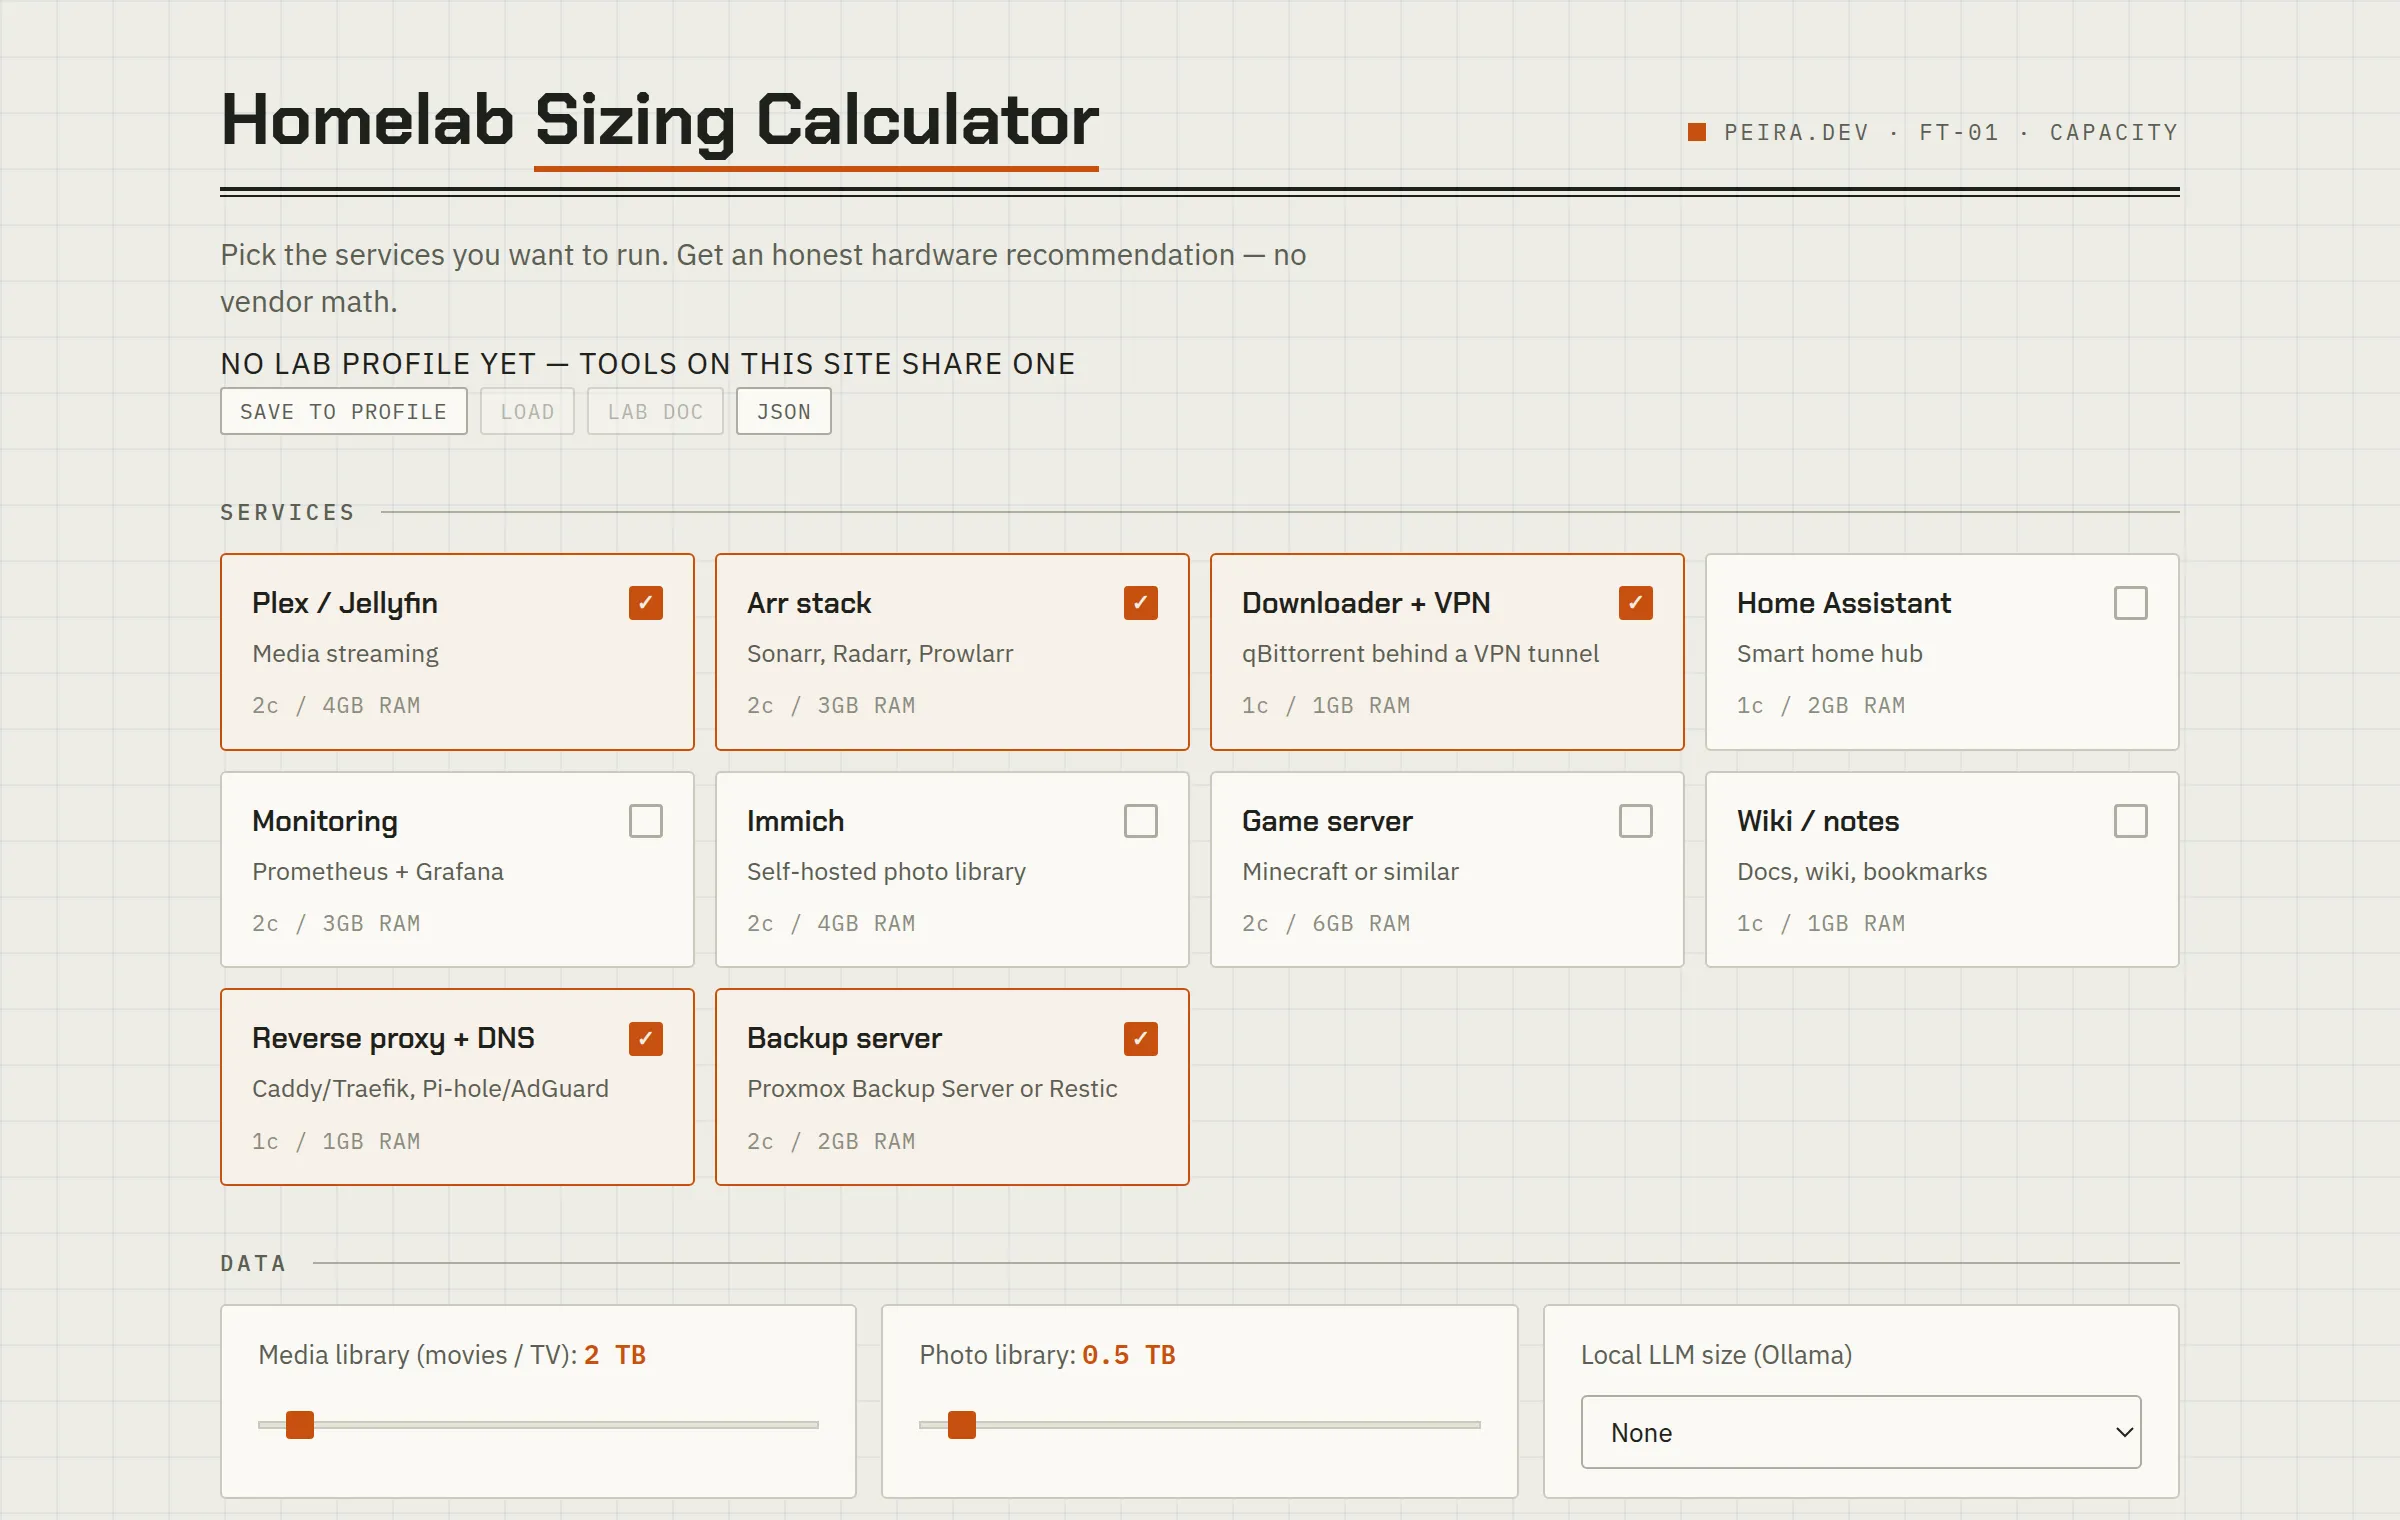Click the CAPACITY header label
Viewport: 2400px width, 1520px height.
2114,132
